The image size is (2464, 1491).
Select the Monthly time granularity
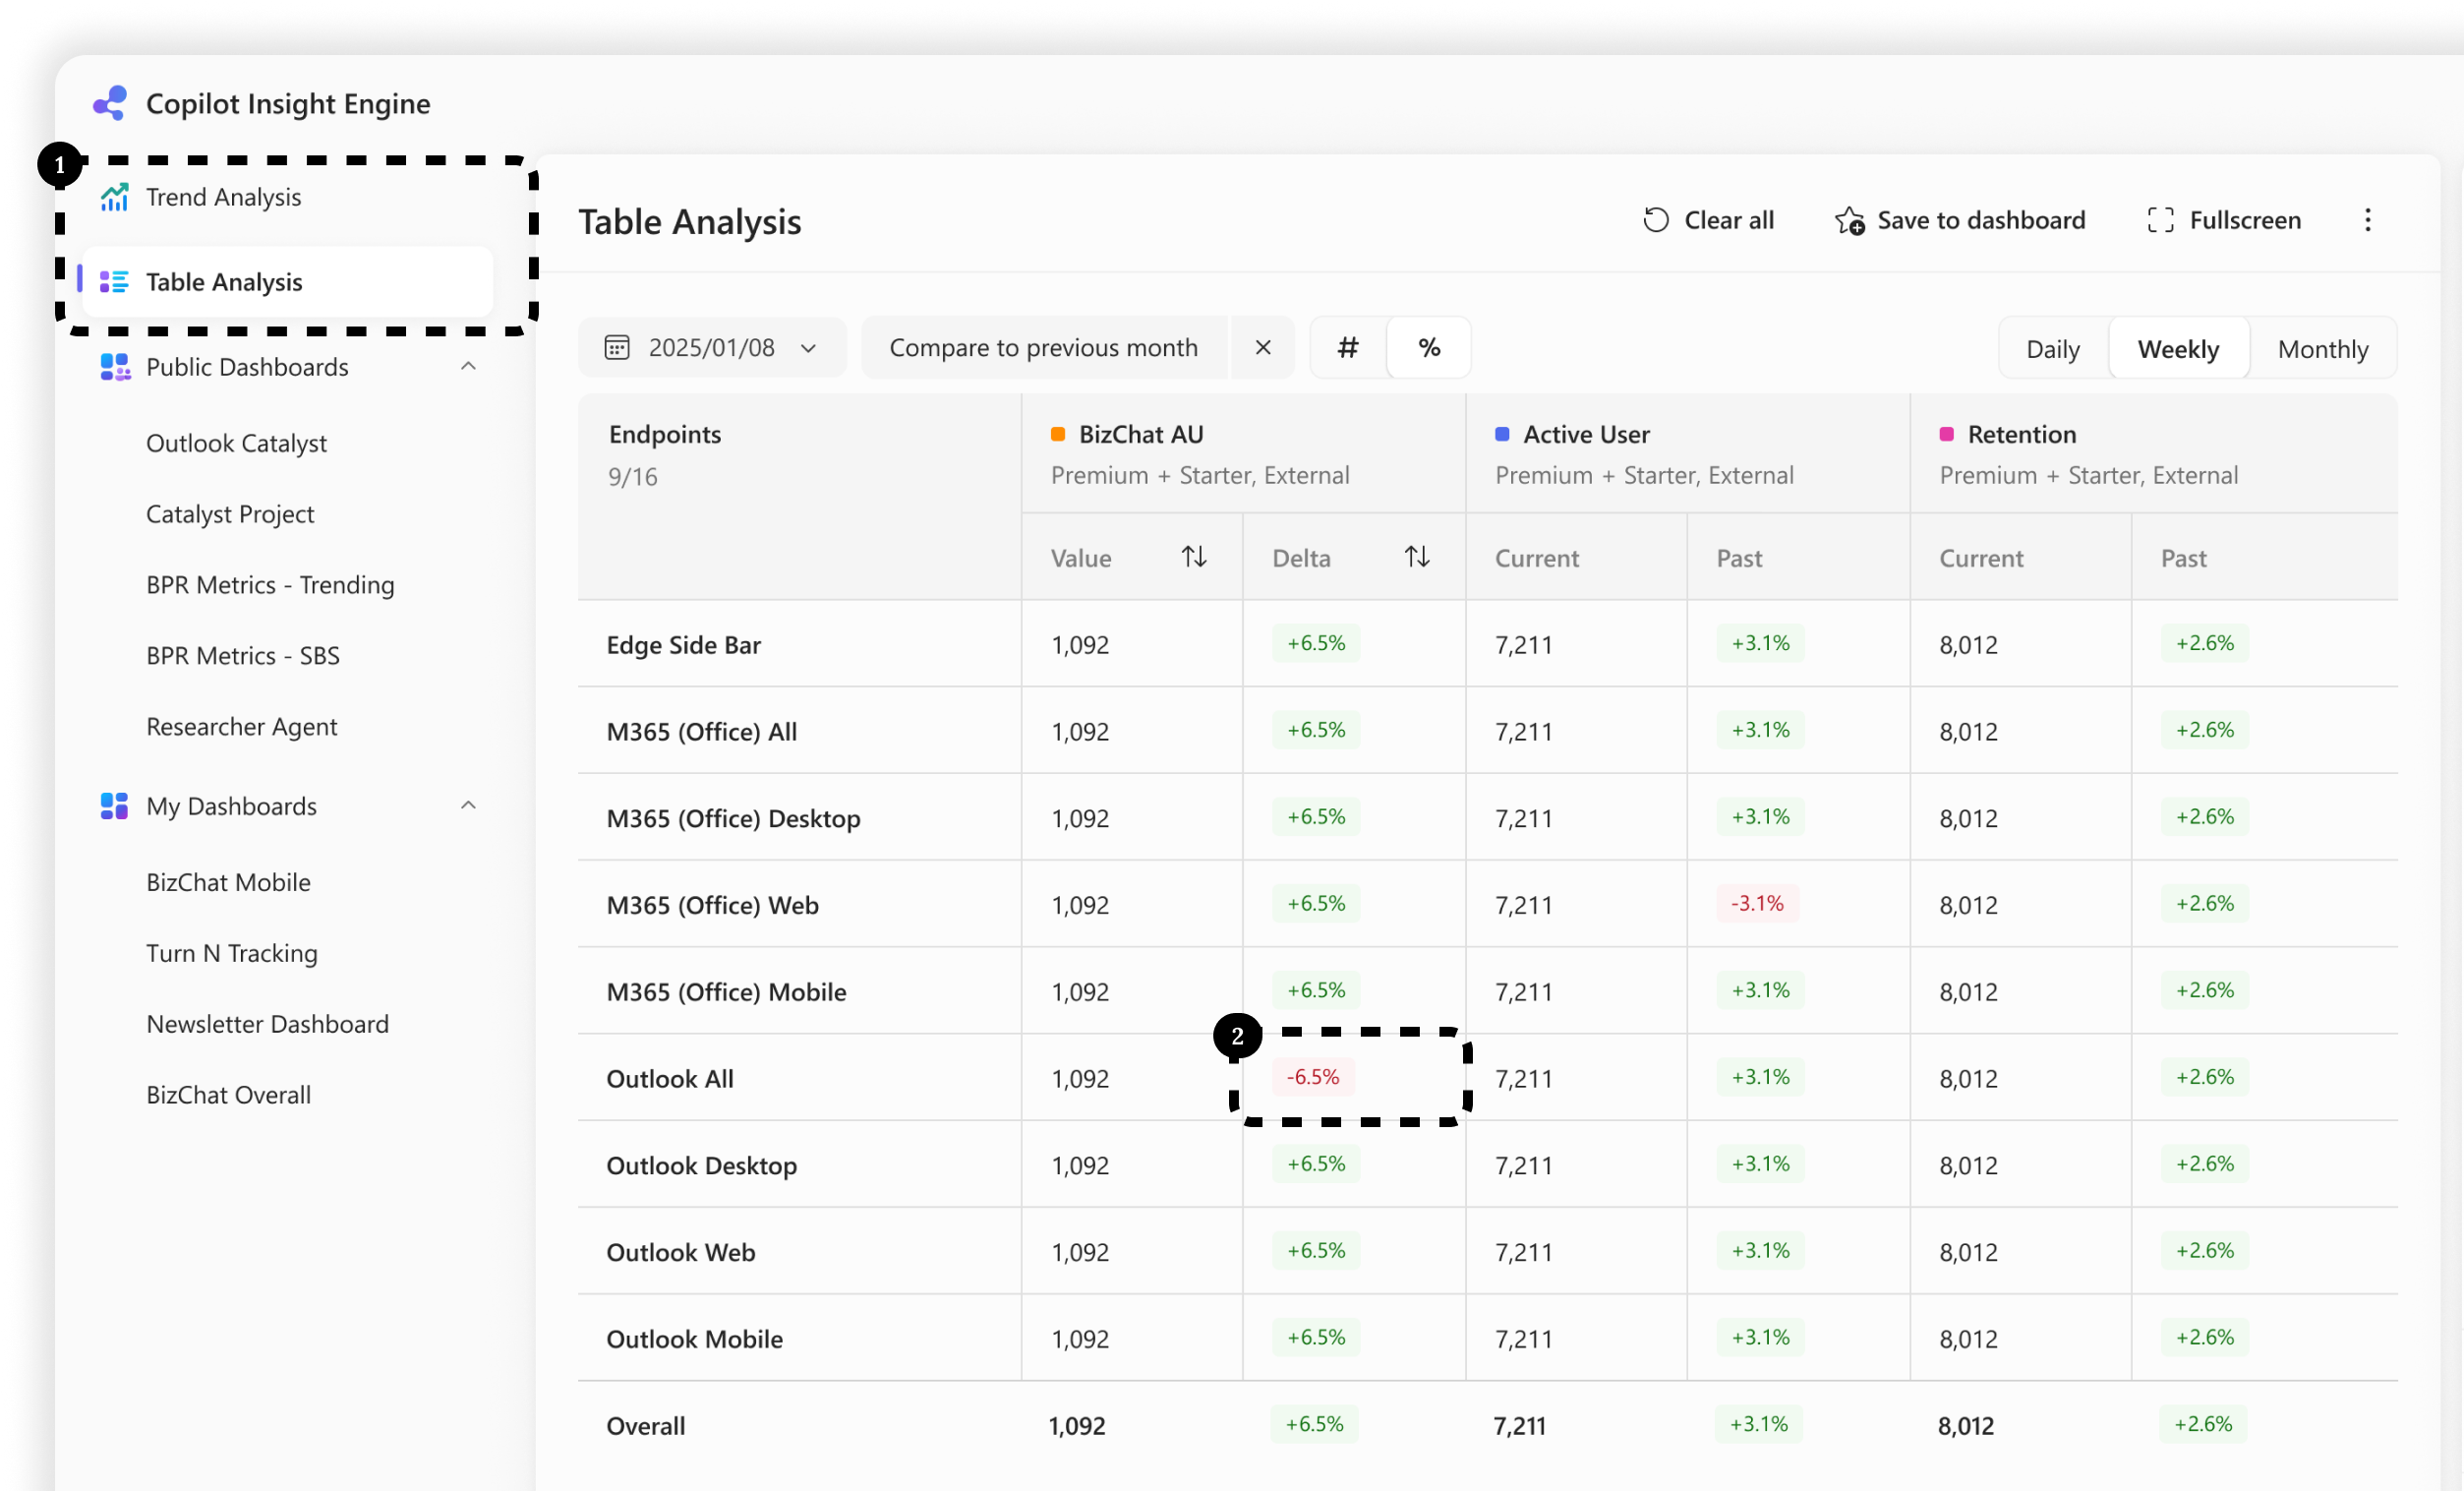[2322, 349]
